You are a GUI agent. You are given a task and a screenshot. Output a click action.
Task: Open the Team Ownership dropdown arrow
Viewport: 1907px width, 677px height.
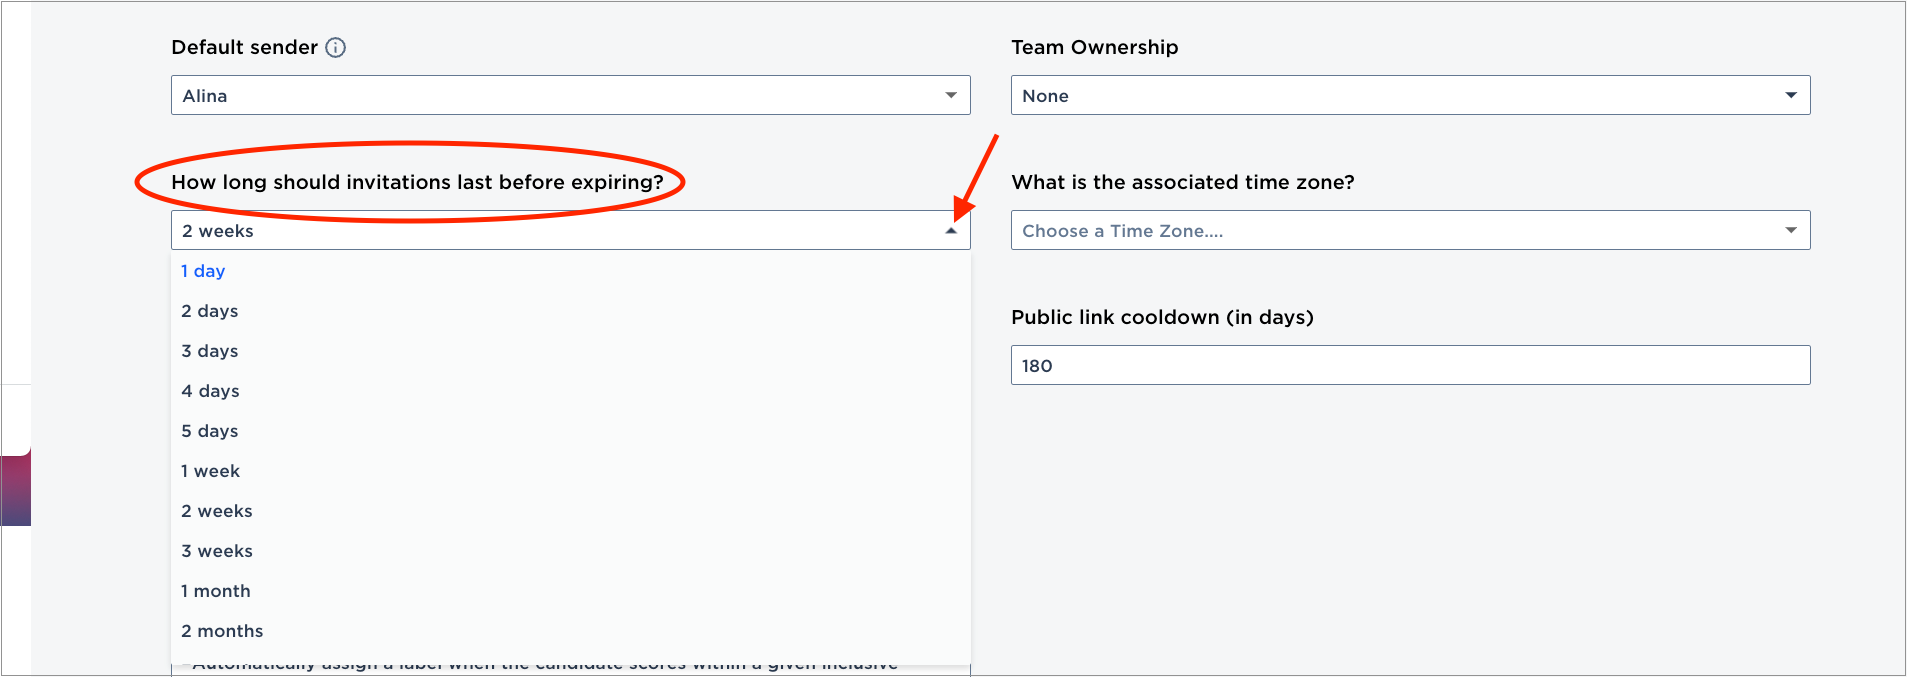[x=1791, y=95]
